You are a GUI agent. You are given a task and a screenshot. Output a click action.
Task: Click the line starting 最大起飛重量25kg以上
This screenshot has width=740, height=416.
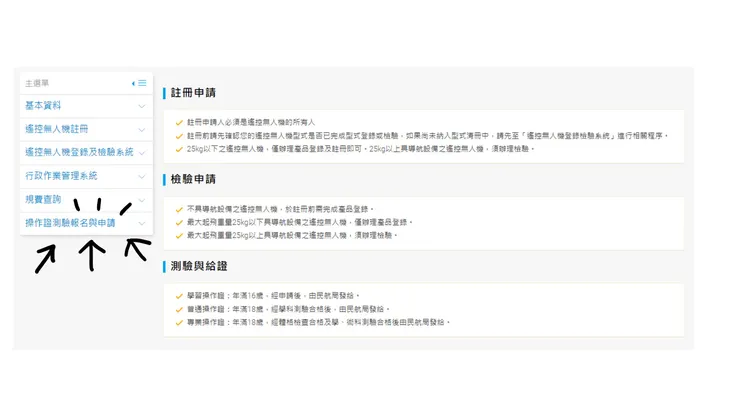tap(292, 235)
